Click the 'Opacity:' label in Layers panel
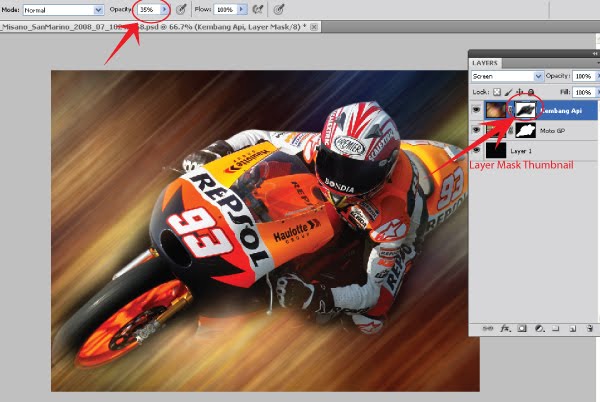This screenshot has height=402, width=600. (x=558, y=76)
